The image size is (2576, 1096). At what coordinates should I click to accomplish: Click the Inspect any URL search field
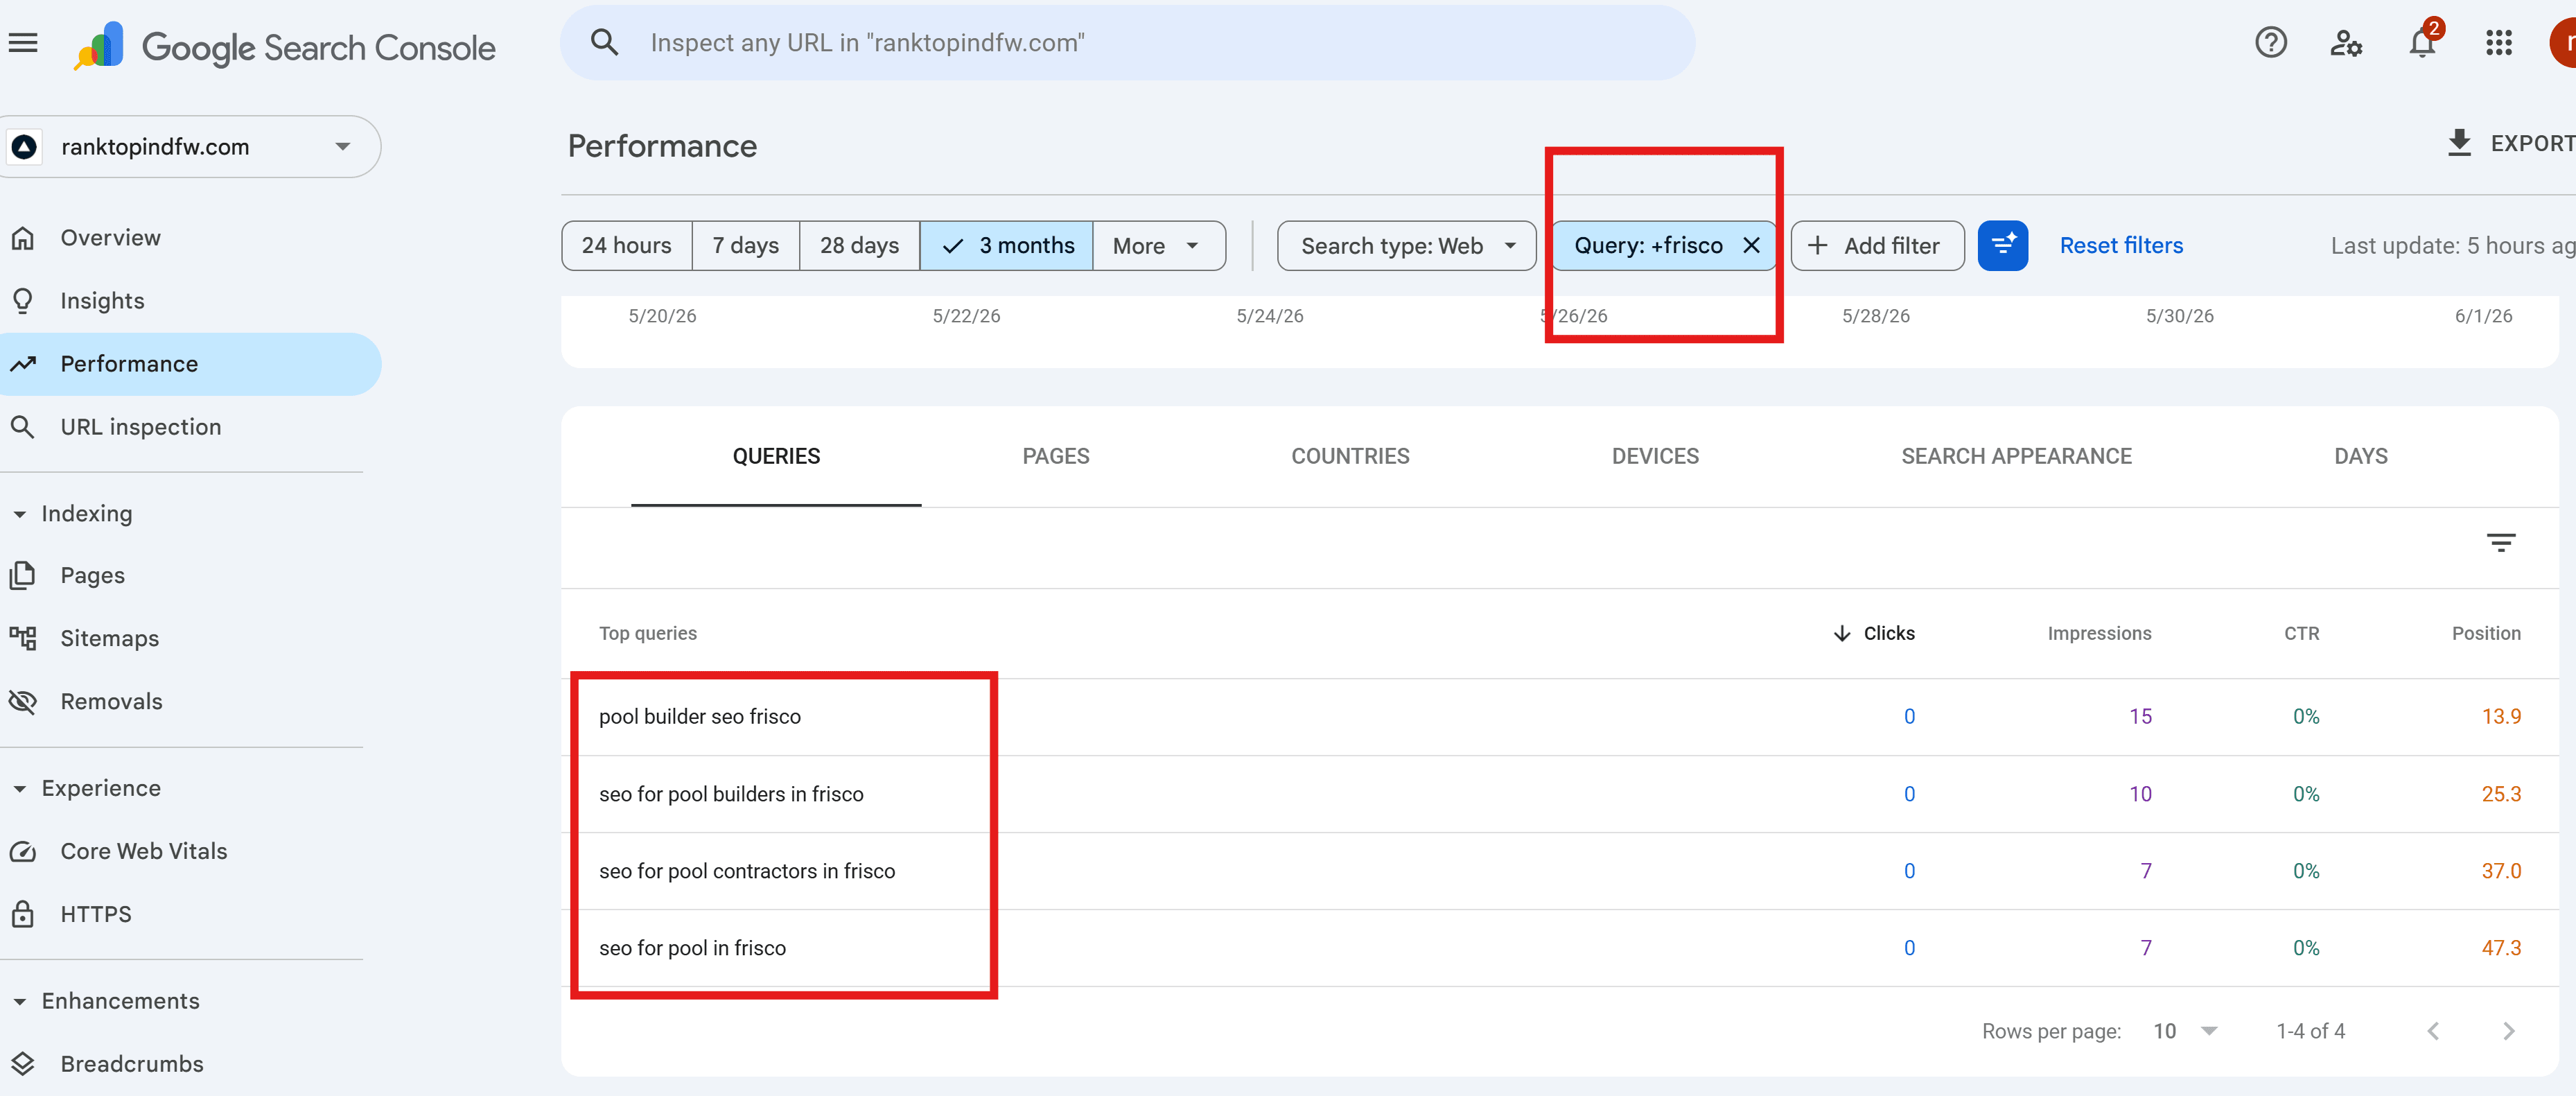(1128, 43)
